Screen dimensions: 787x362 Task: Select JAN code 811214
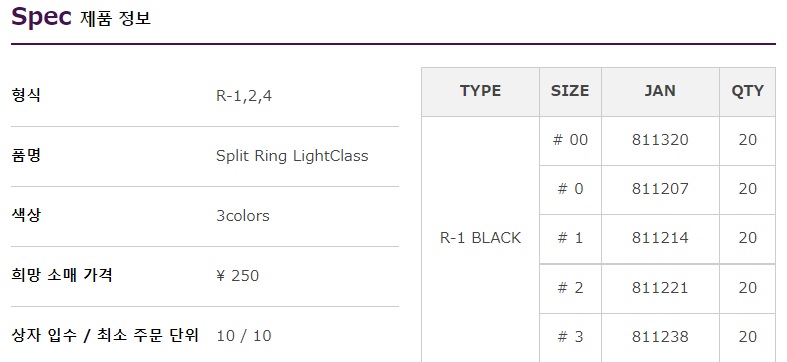(660, 238)
